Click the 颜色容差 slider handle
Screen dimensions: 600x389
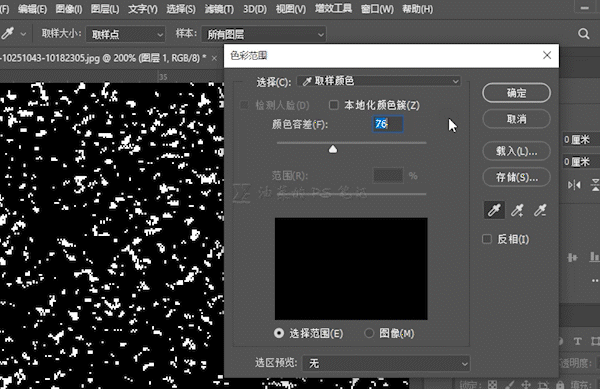click(333, 149)
